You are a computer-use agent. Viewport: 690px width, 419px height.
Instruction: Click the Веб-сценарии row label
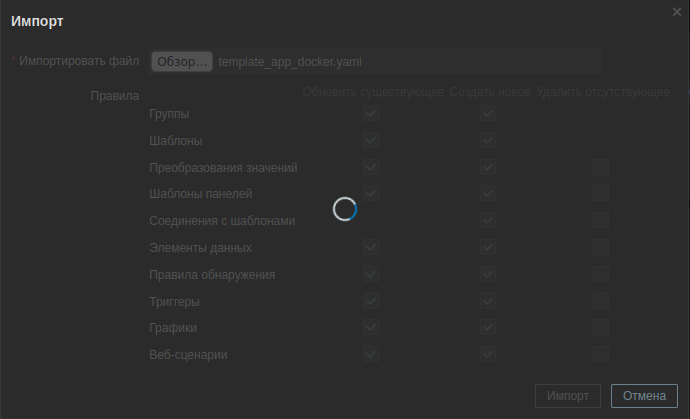tap(188, 355)
